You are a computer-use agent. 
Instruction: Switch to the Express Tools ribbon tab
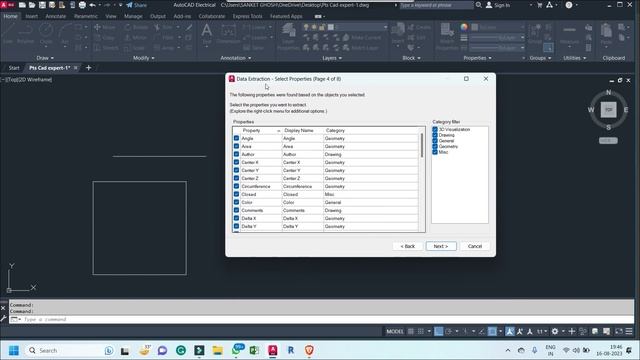[247, 16]
